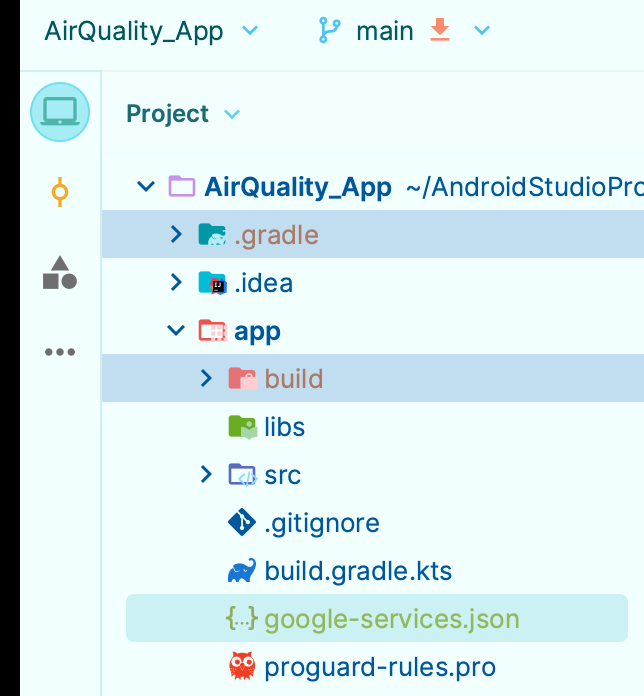644x696 pixels.
Task: Click the ~/AndroidStudioPro path text
Action: click(x=525, y=187)
